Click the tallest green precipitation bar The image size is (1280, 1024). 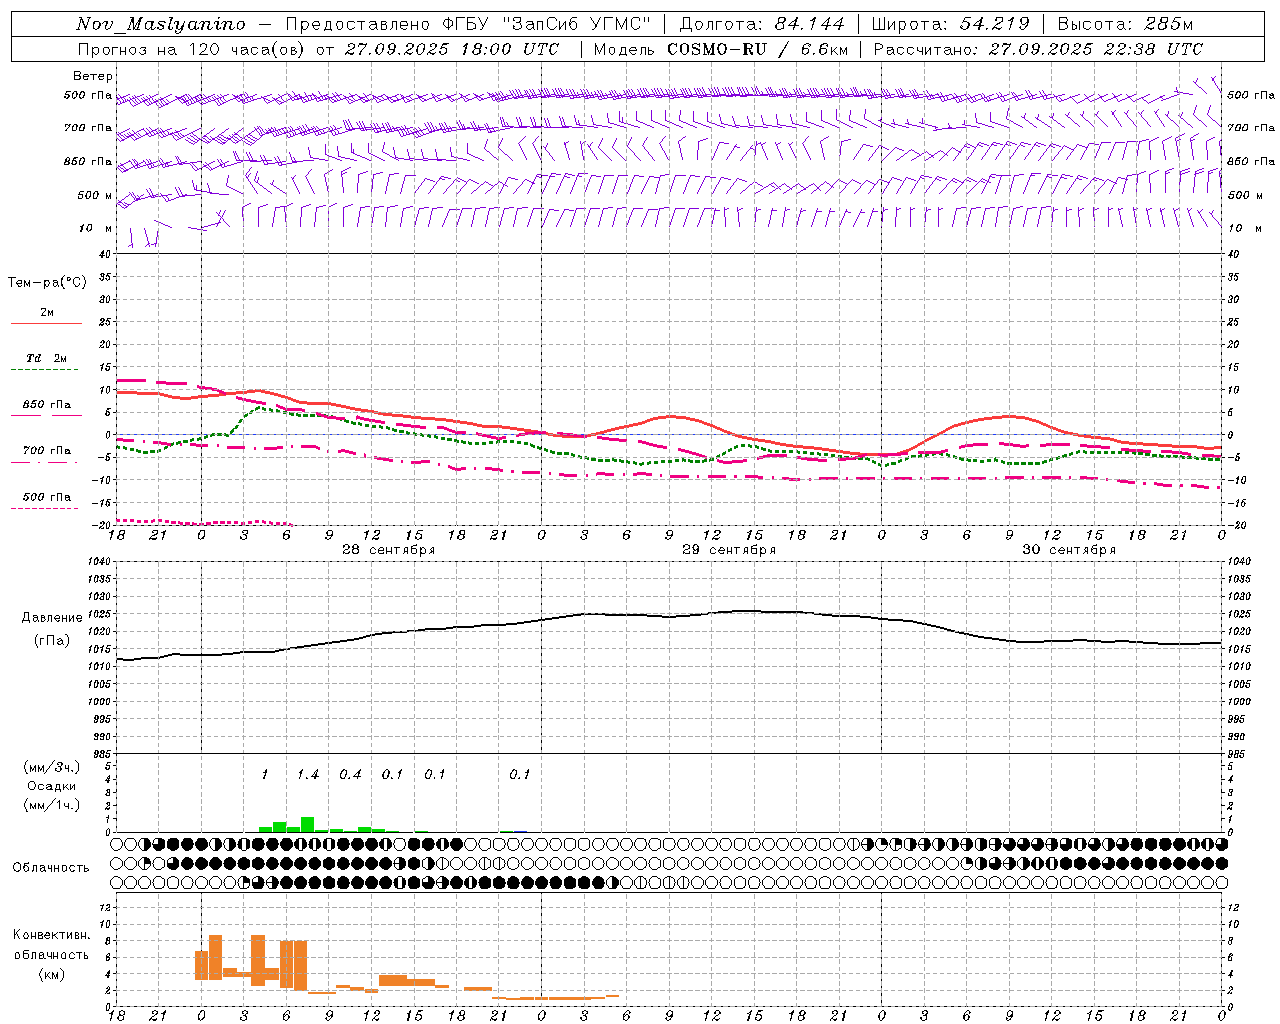click(307, 825)
